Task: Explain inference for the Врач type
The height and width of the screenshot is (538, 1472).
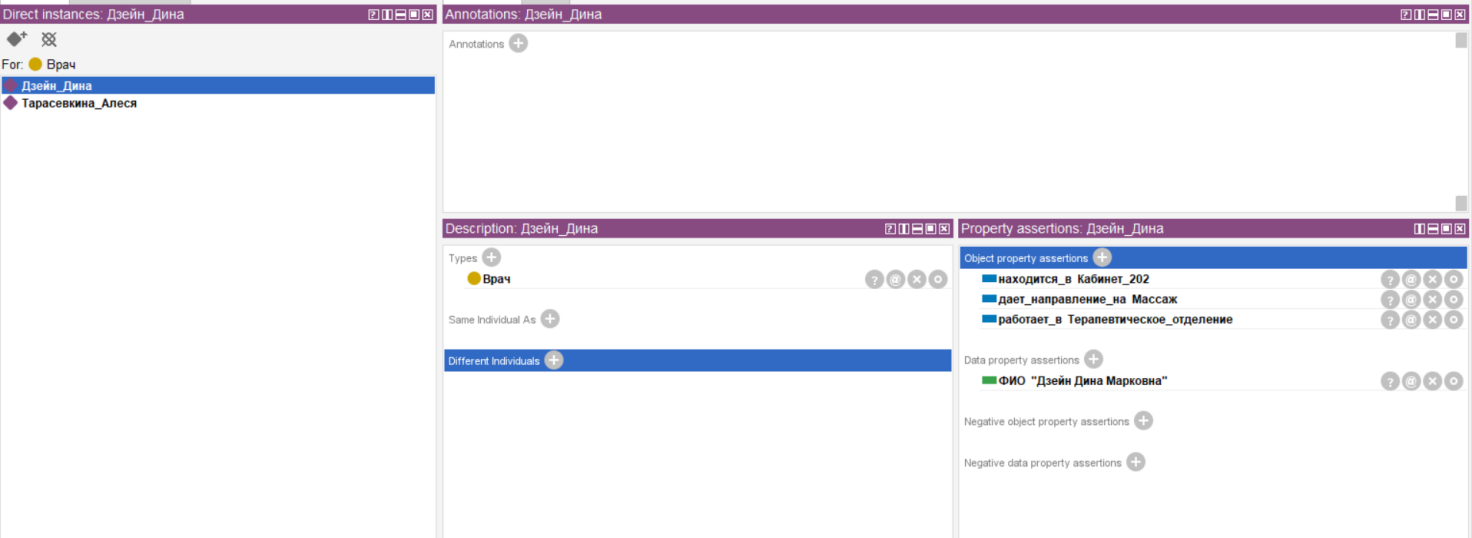Action: (874, 280)
